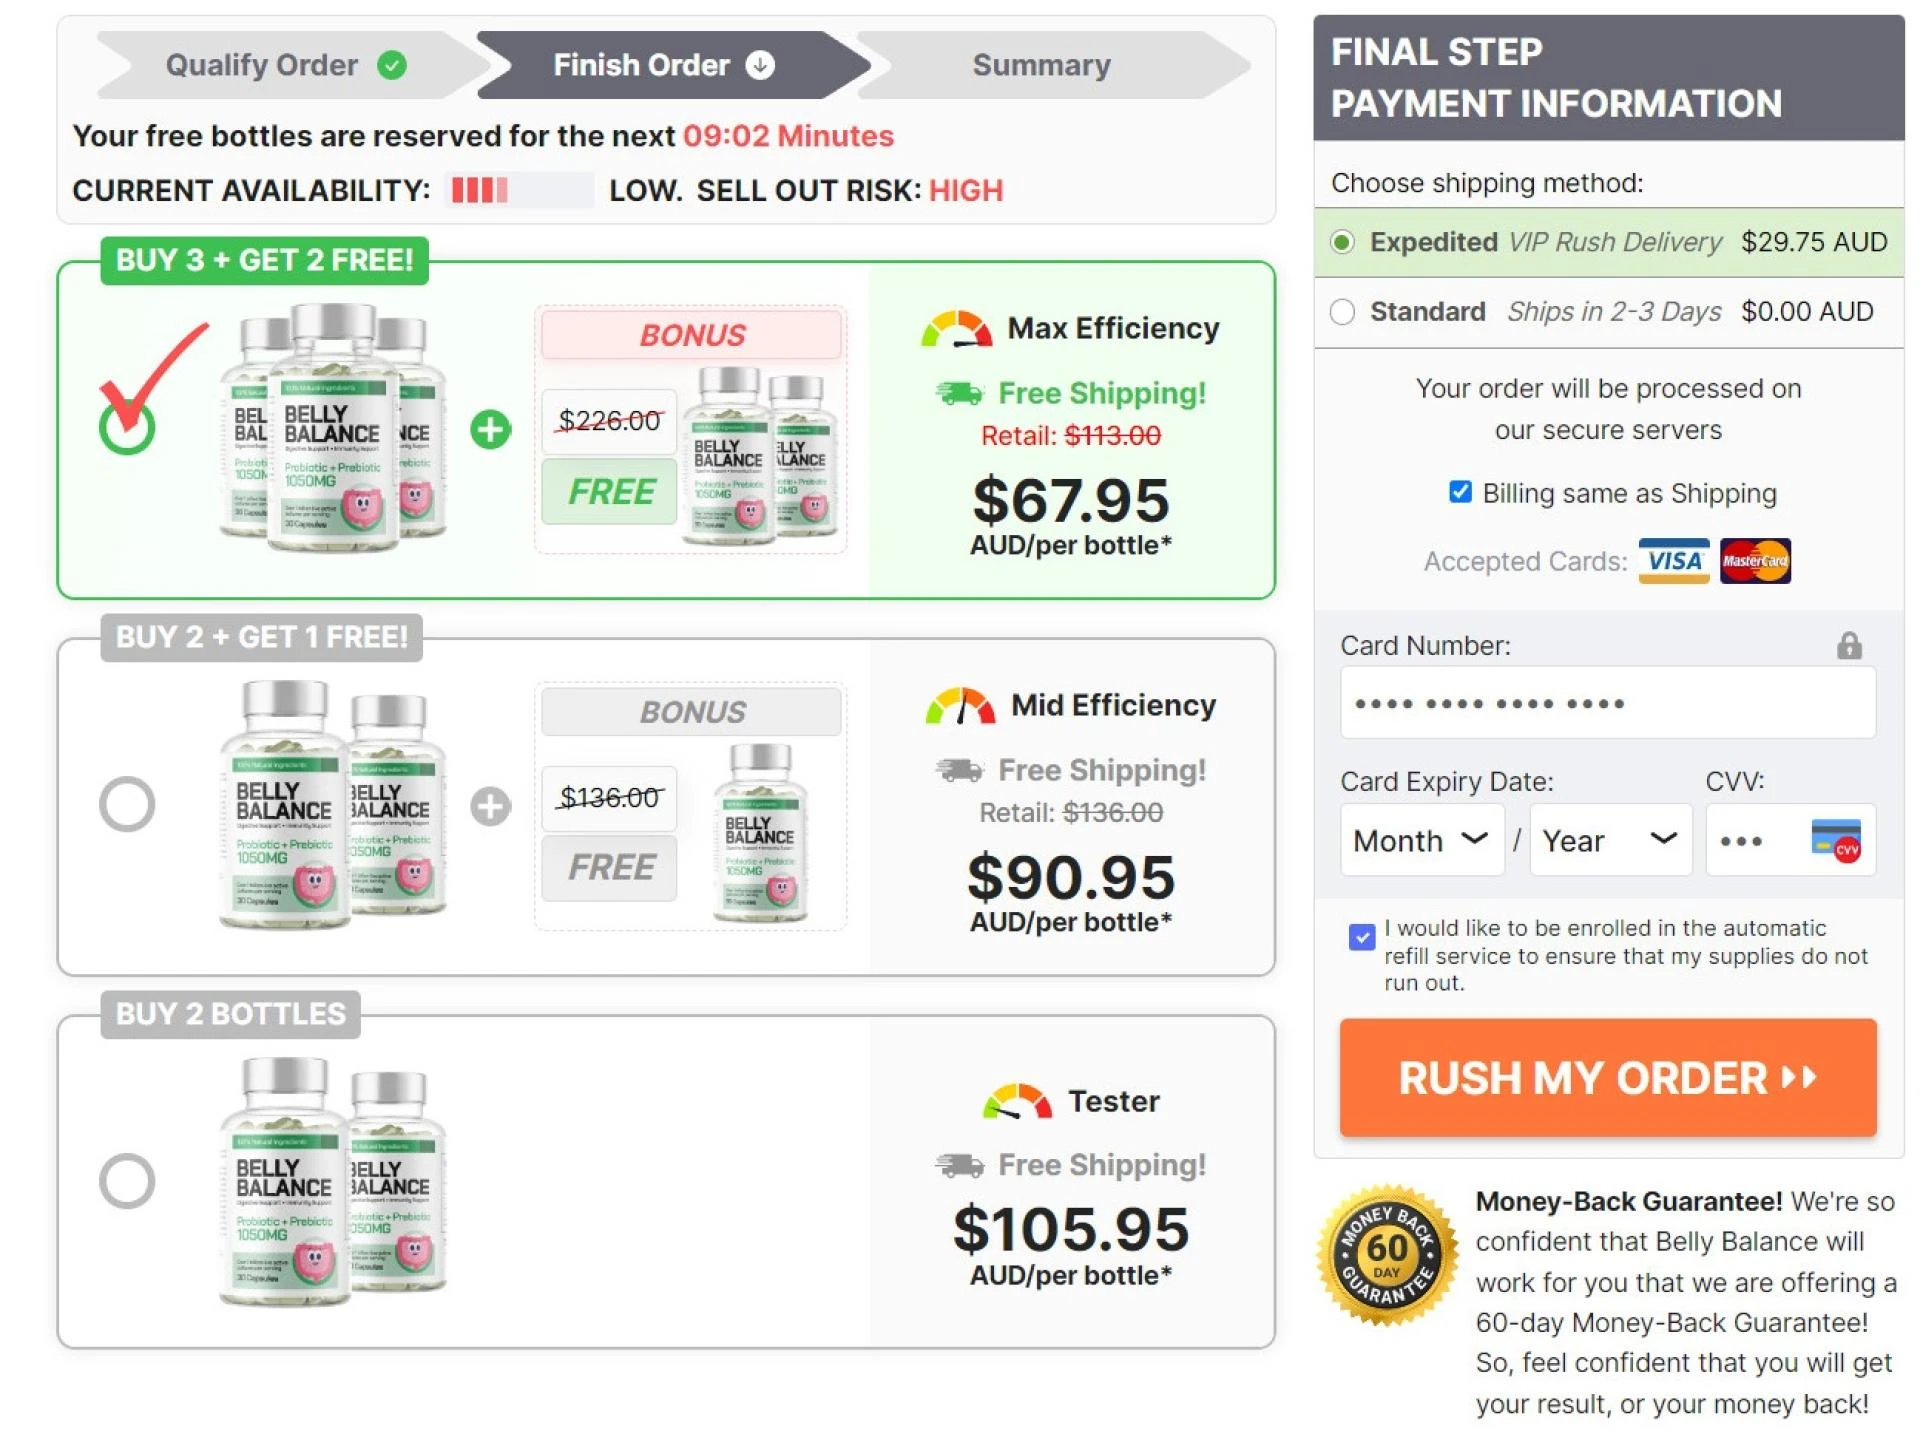This screenshot has height=1431, width=1920.
Task: Select the Buy 2 + Get 1 Free package
Action: coord(128,803)
